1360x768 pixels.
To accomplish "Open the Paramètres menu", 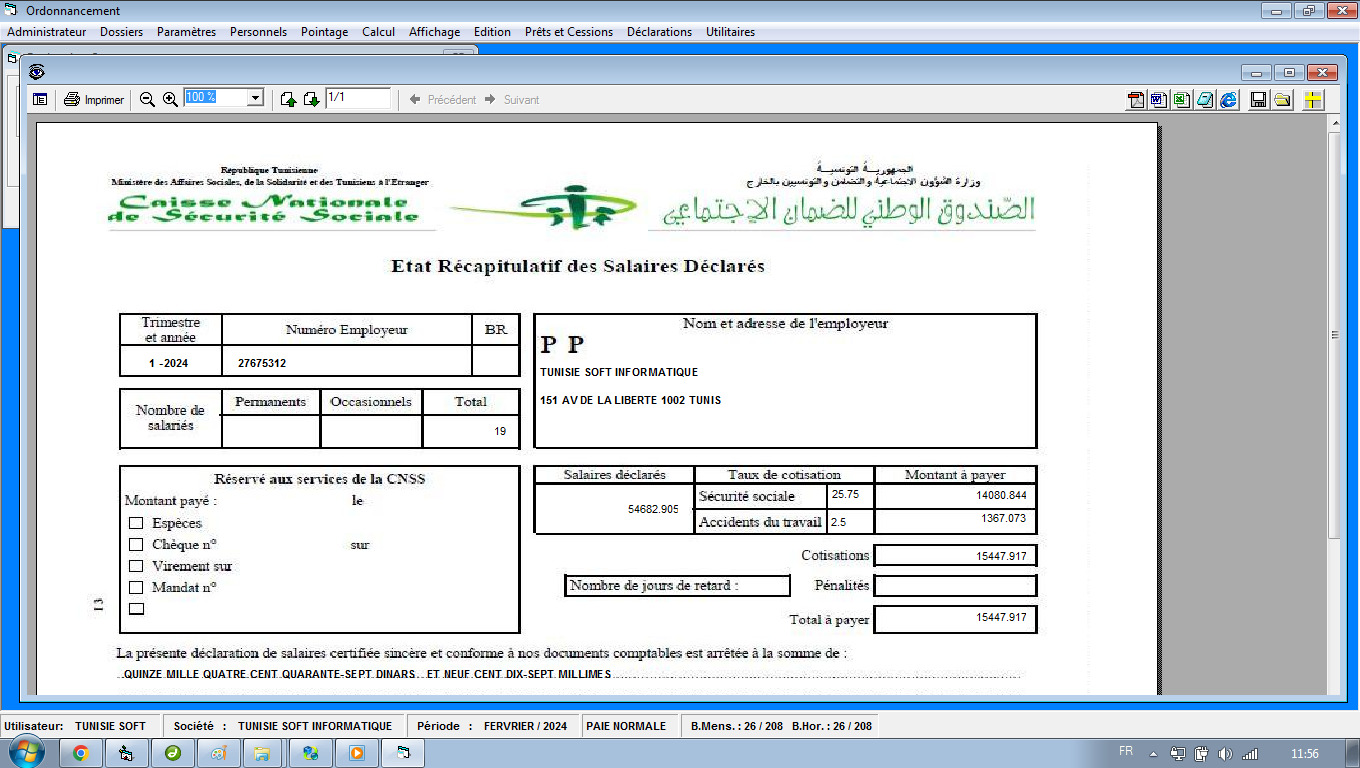I will pos(186,32).
